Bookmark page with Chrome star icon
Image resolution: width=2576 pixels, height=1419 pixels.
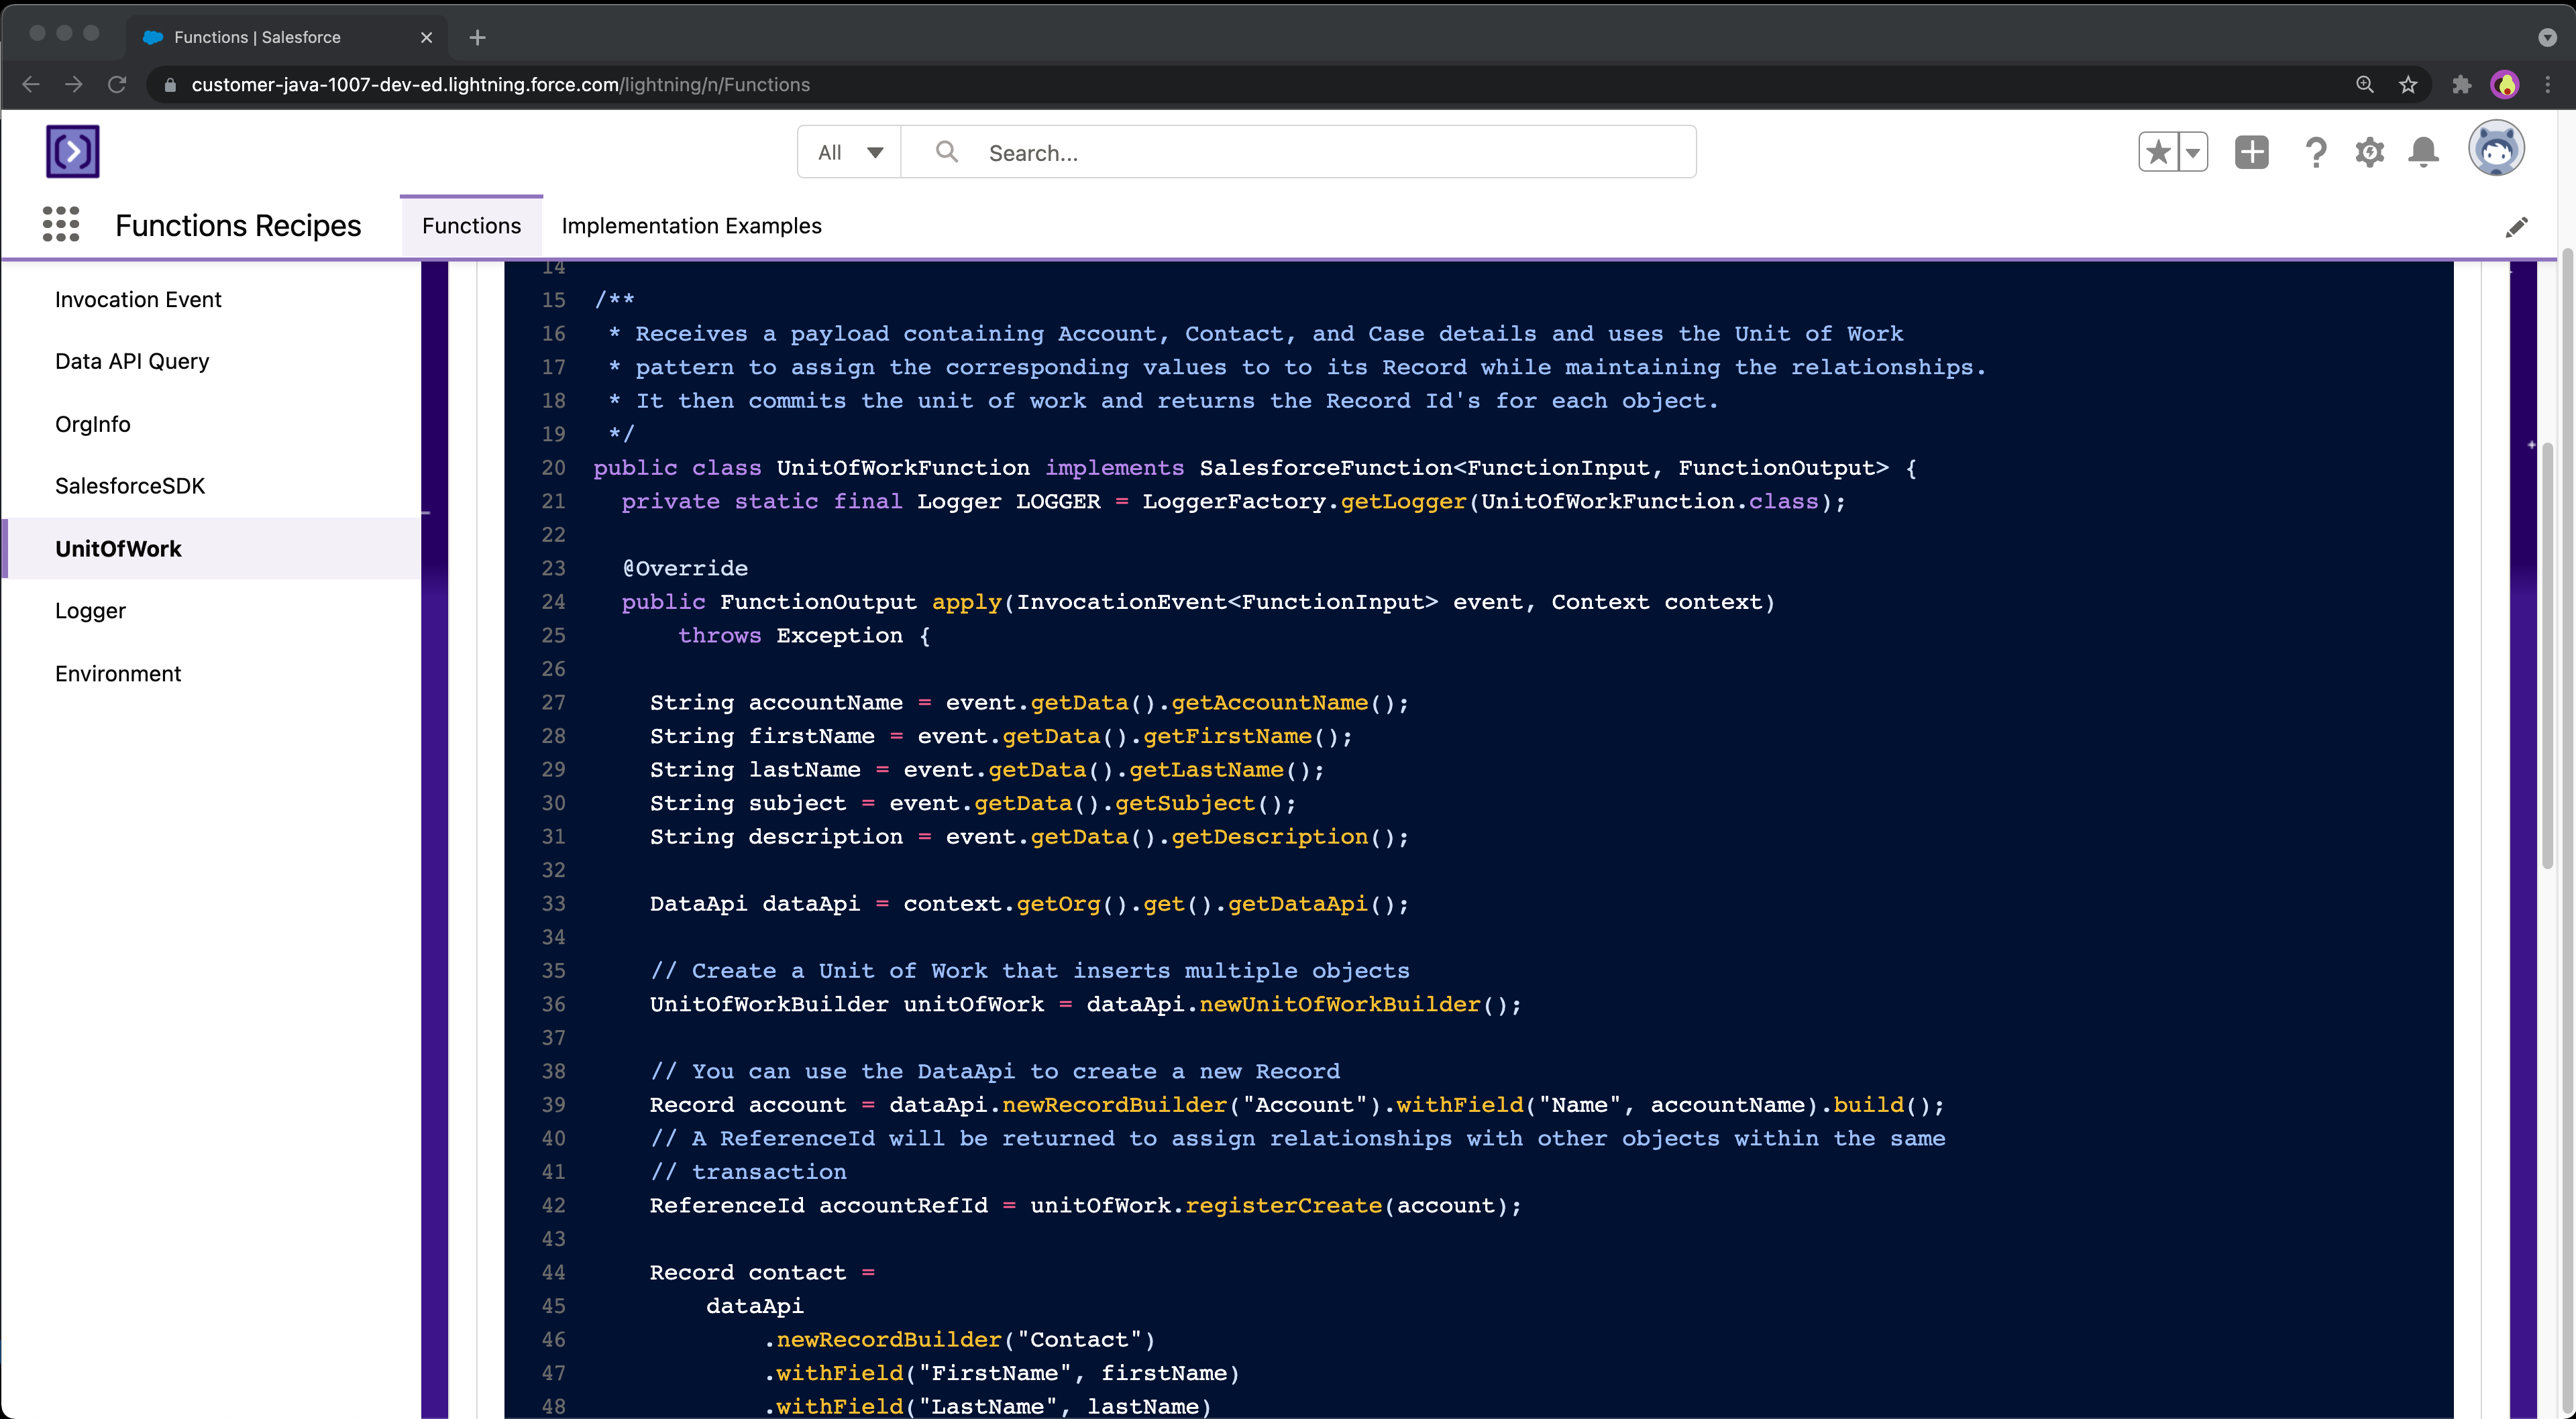2408,85
